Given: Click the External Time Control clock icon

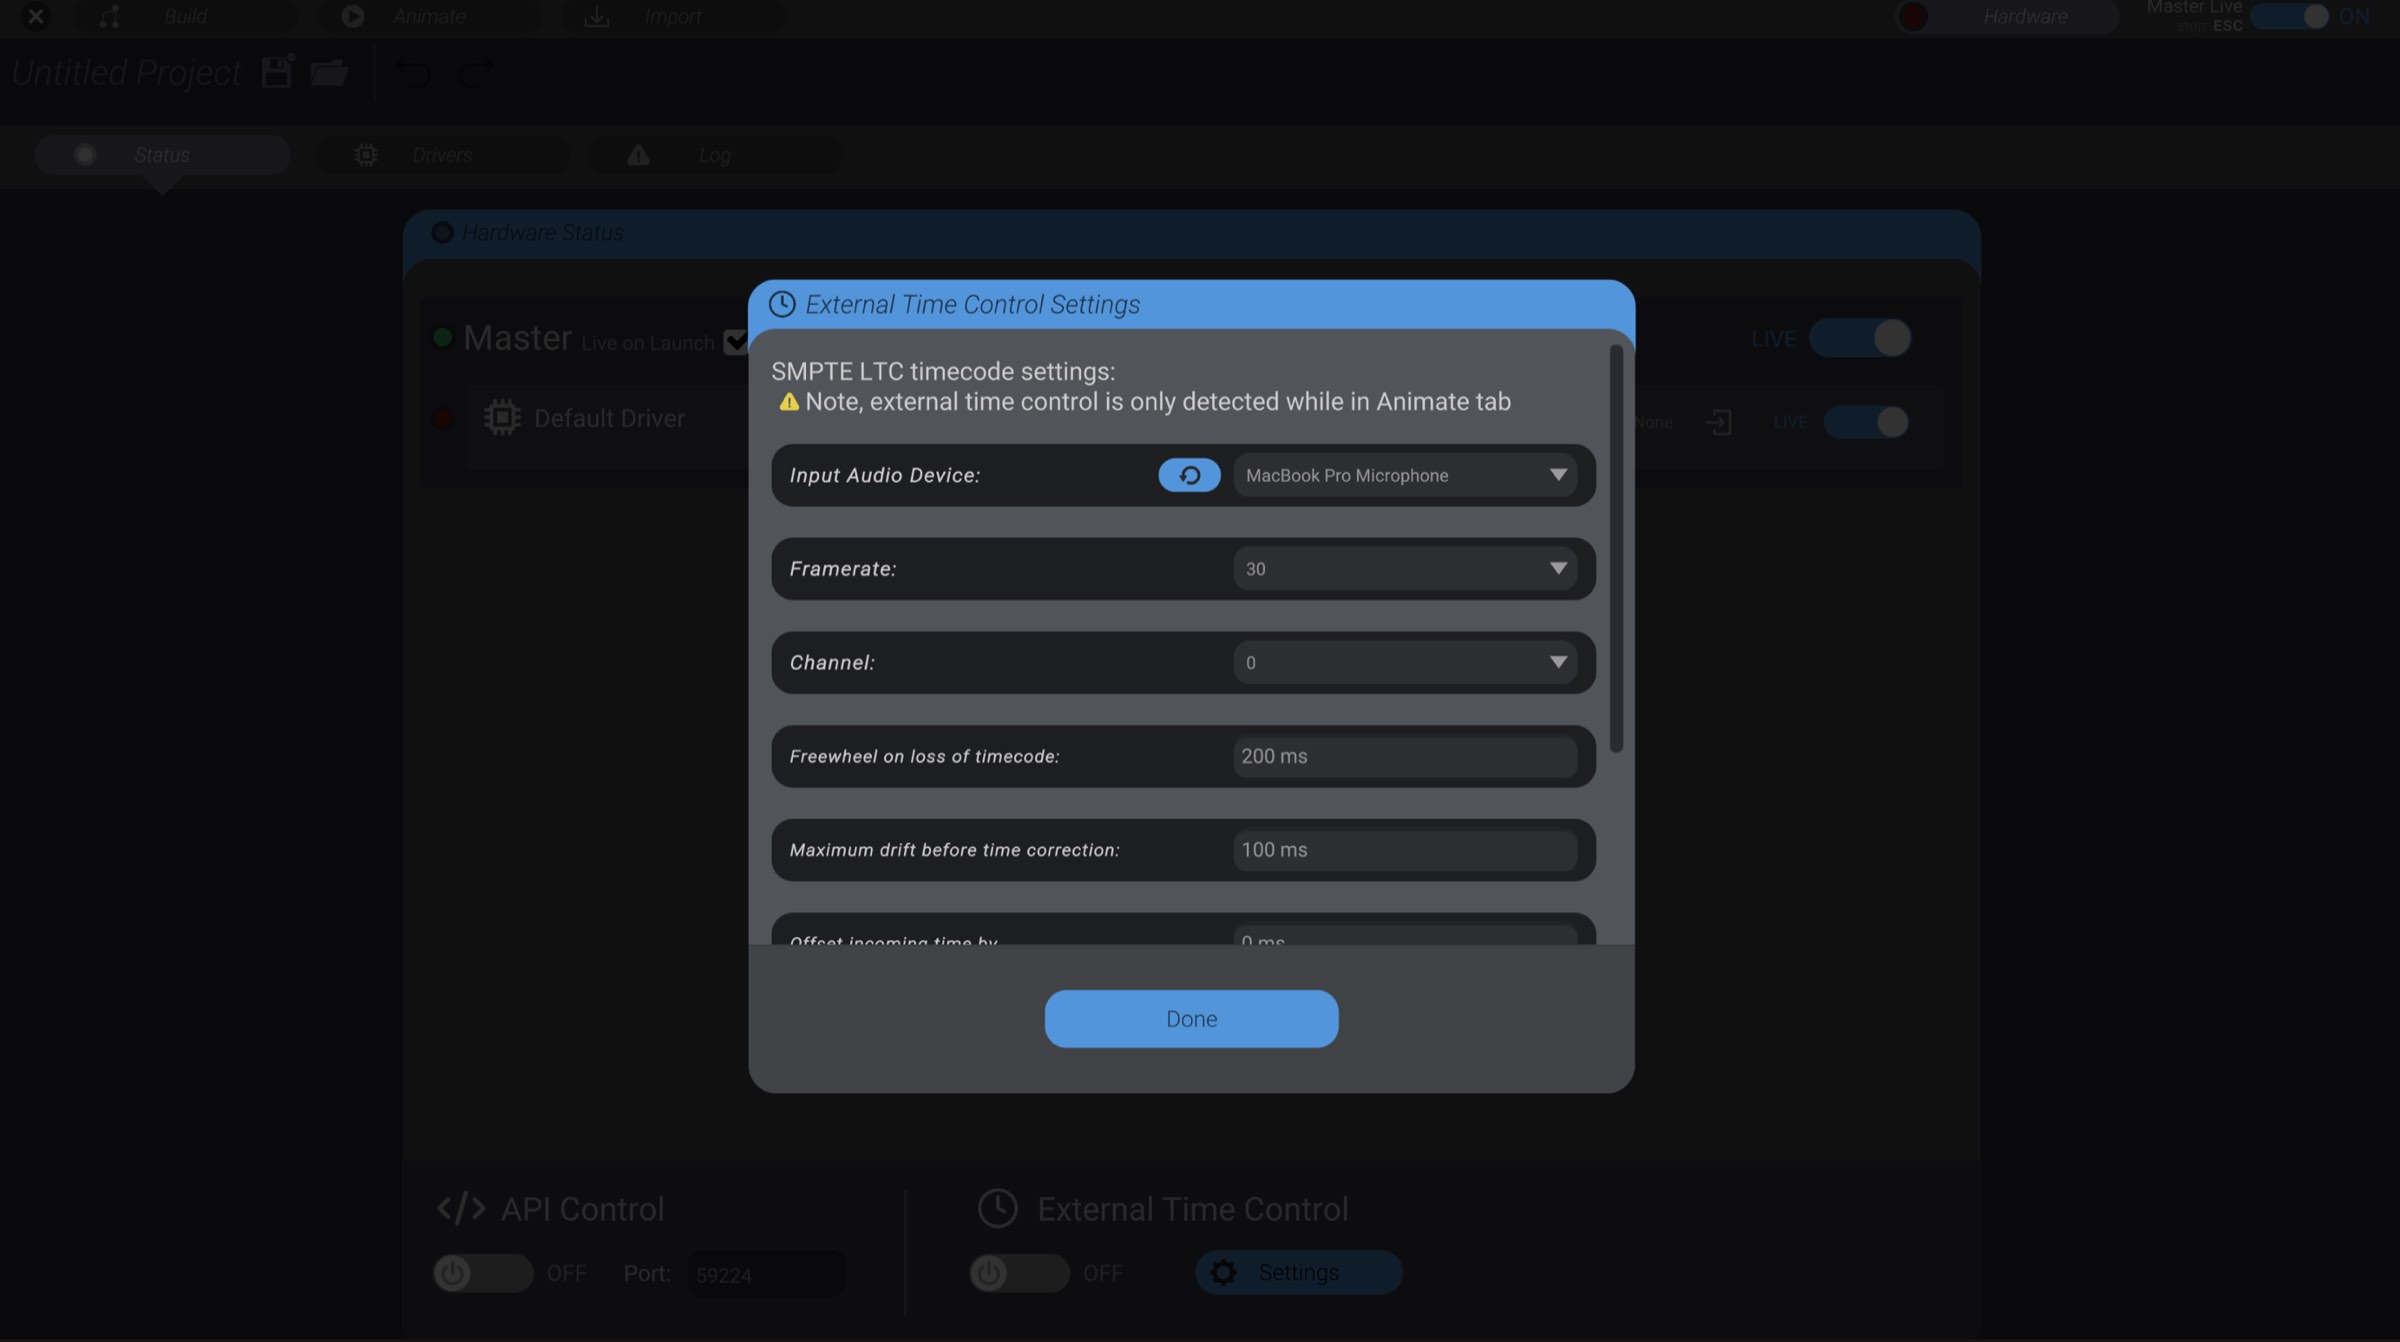Looking at the screenshot, I should point(996,1208).
